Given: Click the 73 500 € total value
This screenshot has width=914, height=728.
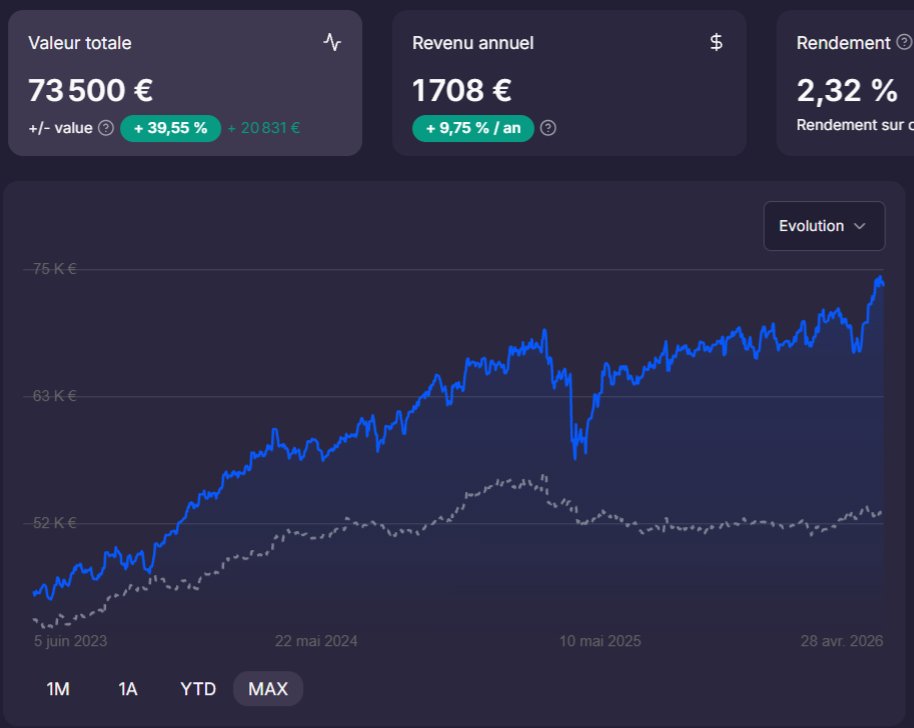Looking at the screenshot, I should 90,90.
